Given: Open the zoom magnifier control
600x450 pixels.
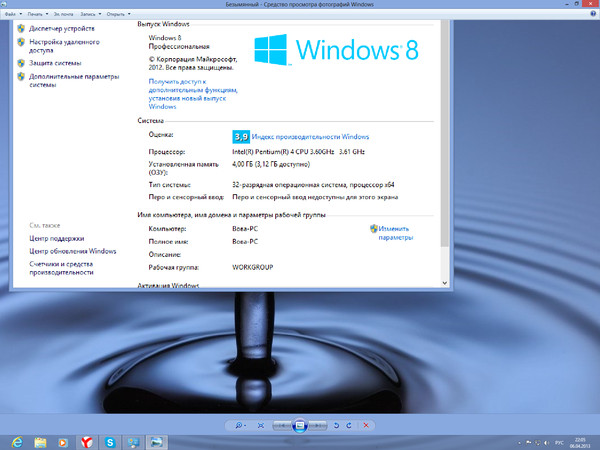Looking at the screenshot, I should point(241,425).
